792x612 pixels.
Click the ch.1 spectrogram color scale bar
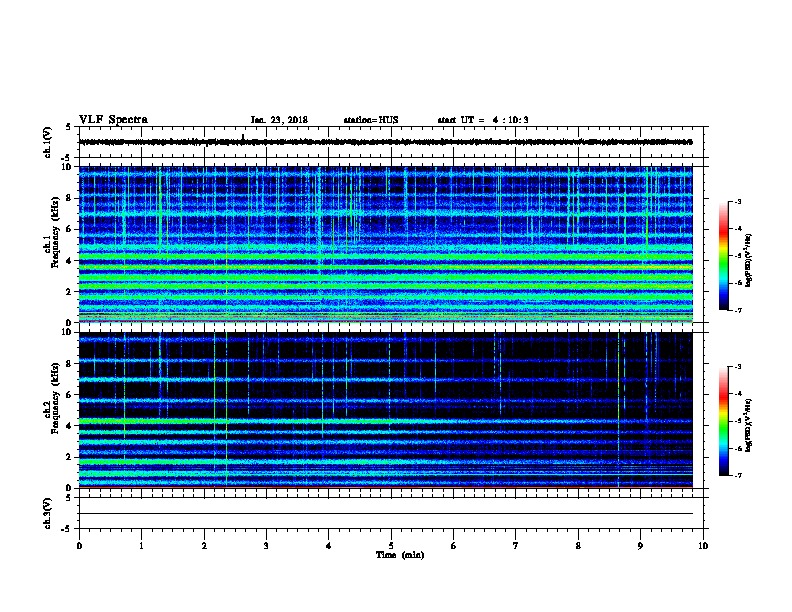point(724,256)
